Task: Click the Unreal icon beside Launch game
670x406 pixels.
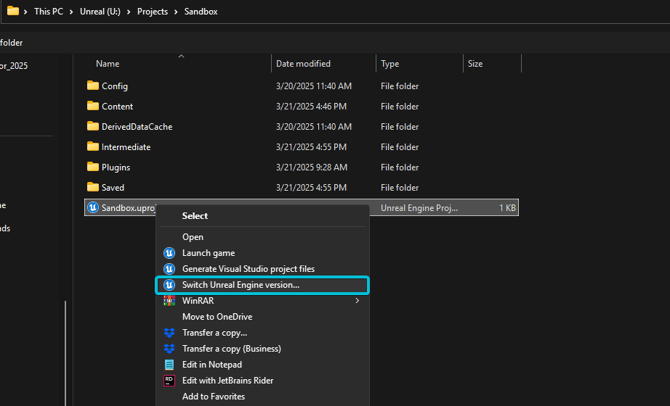Action: click(x=169, y=253)
